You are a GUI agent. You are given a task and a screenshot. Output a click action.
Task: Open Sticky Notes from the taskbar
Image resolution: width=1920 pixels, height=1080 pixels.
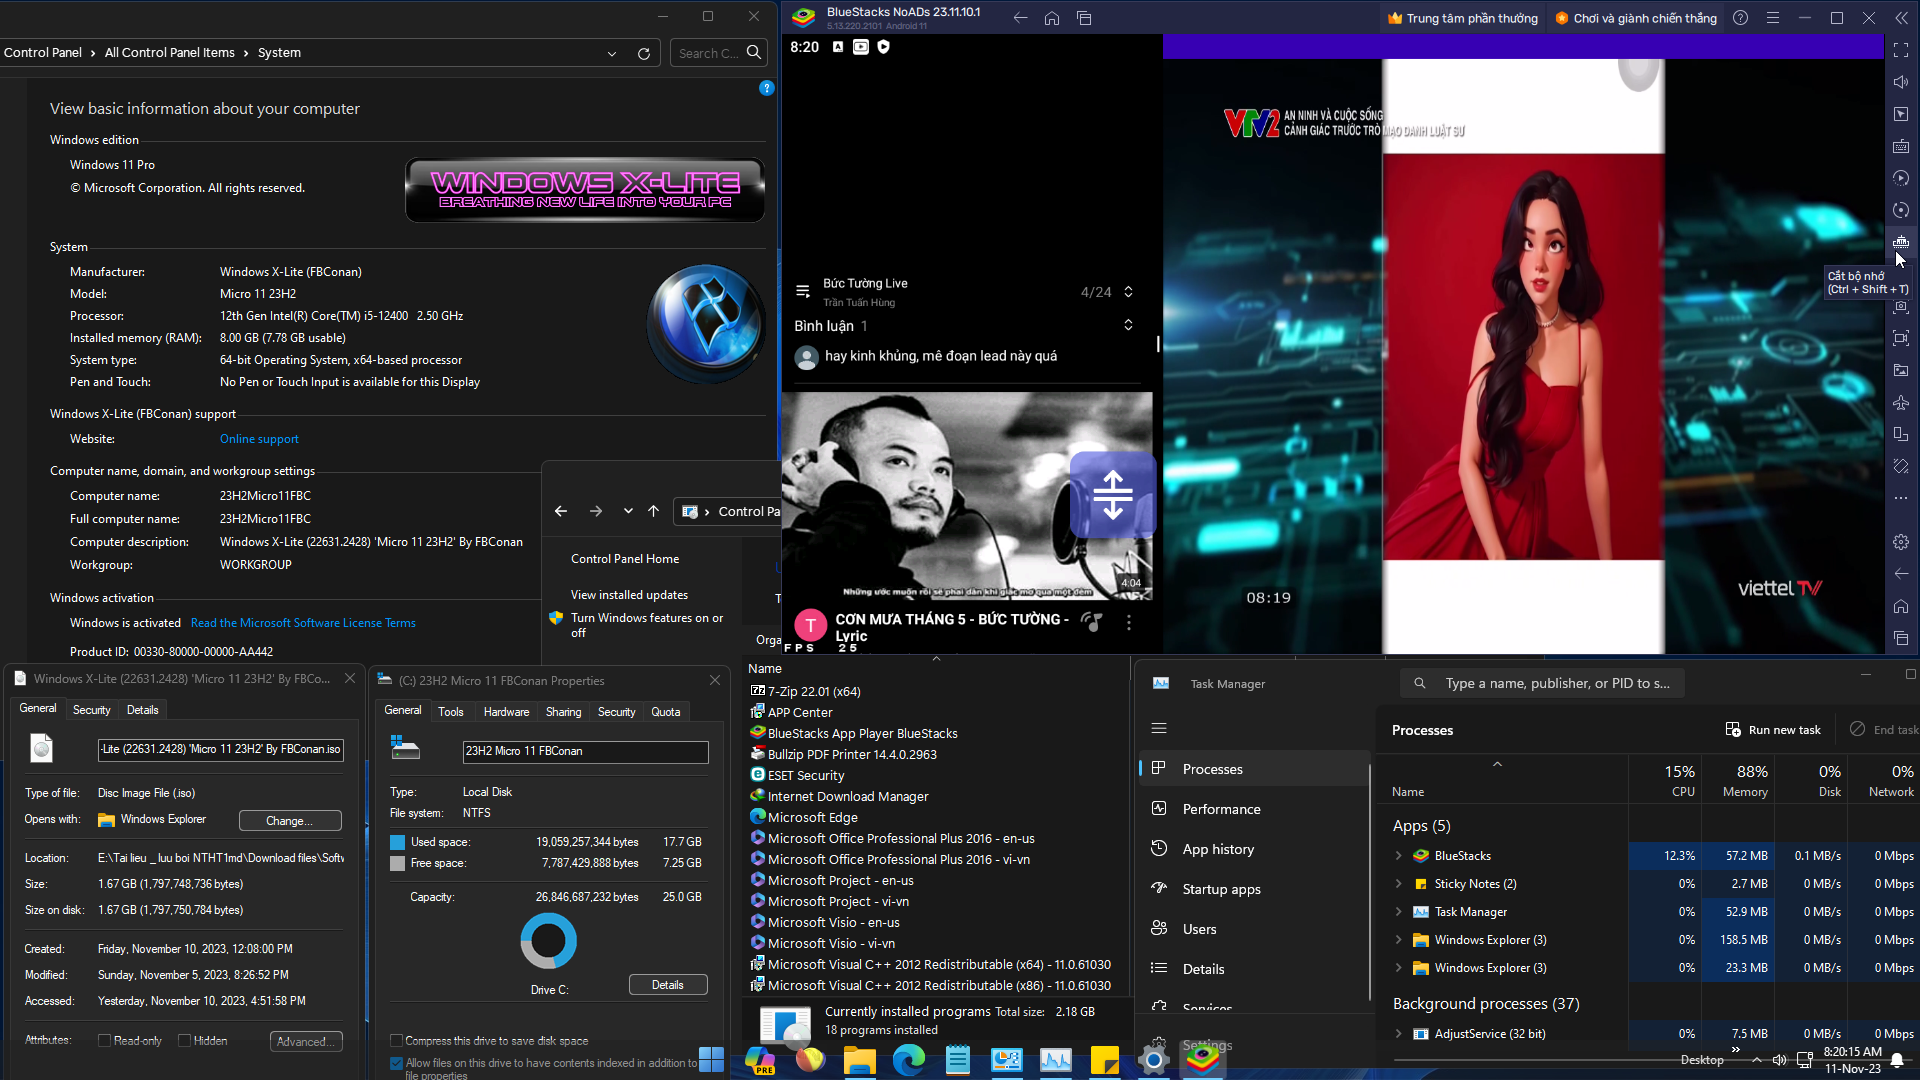(x=1104, y=1059)
